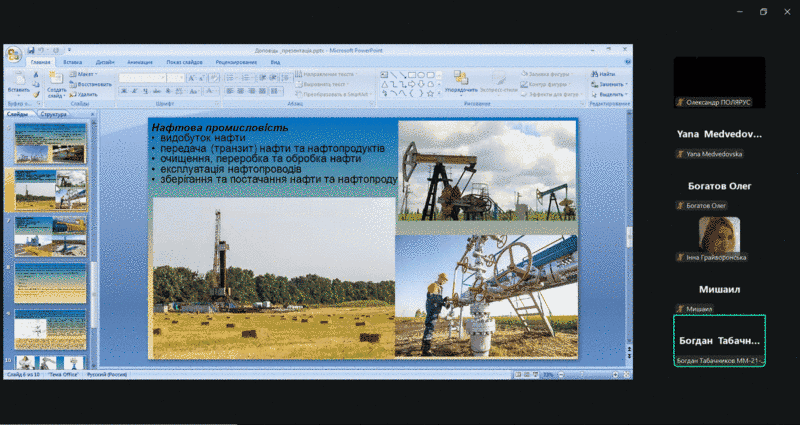Toggle bold formatting in the Шрифт group

point(123,90)
